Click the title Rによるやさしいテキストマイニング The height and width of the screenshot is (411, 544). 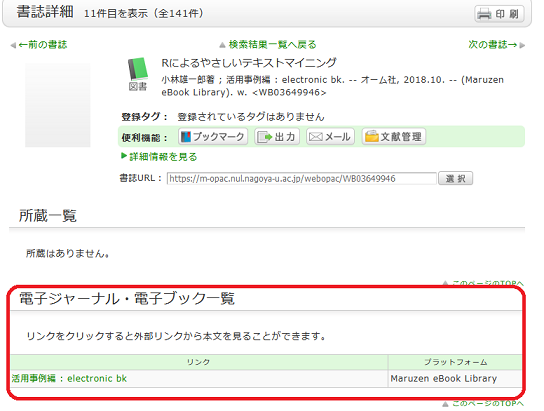(x=249, y=63)
